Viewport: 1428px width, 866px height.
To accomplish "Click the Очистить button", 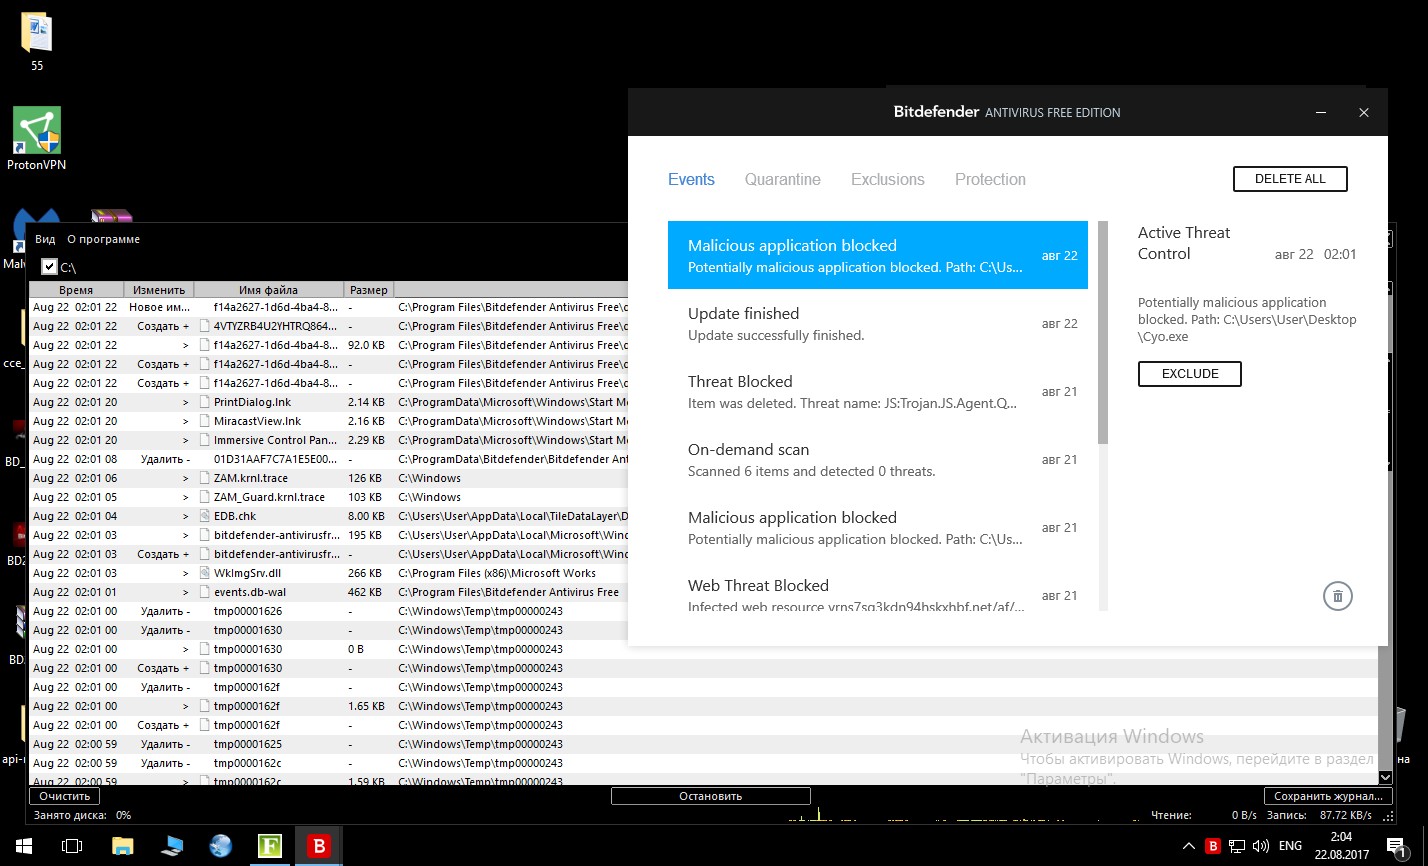I will click(65, 796).
